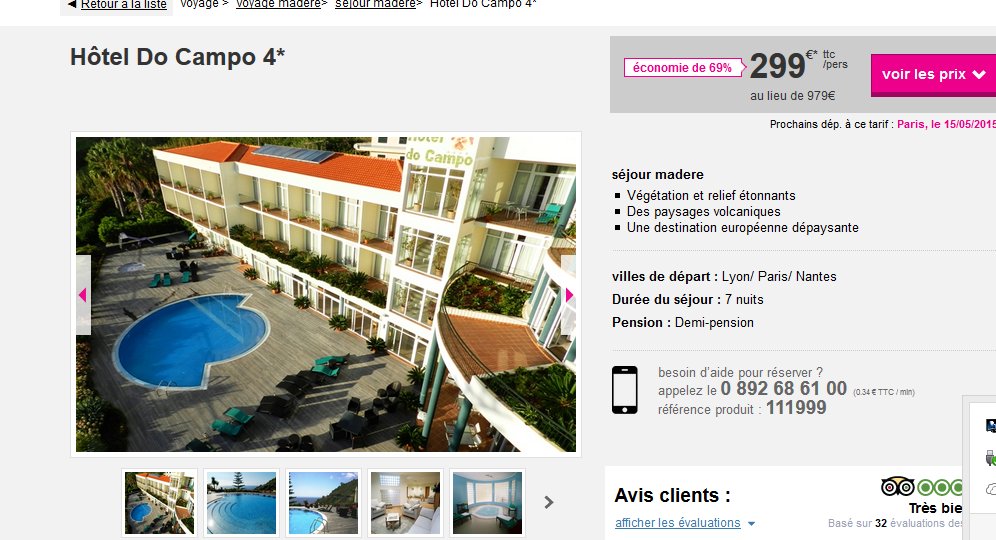Expand the voir les prix dropdown button
This screenshot has height=540, width=996.
(x=933, y=74)
